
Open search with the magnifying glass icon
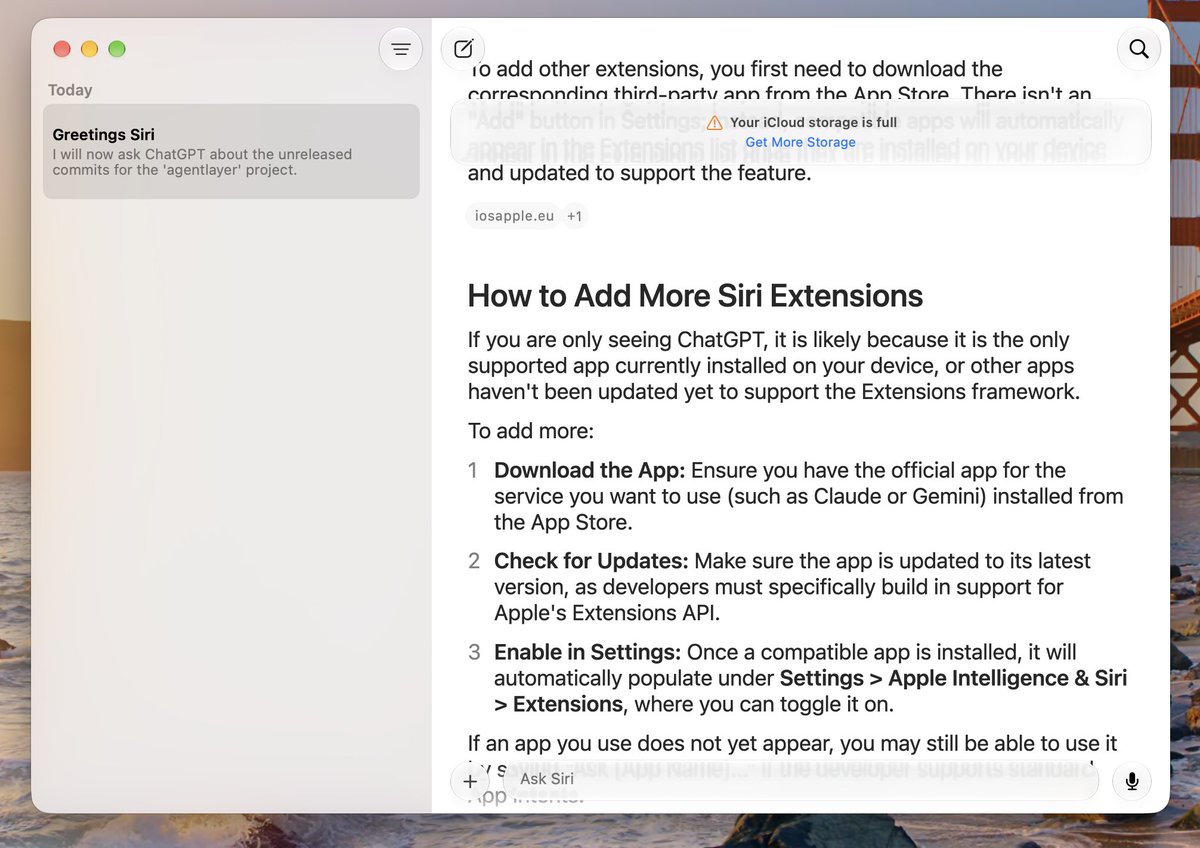1138,48
